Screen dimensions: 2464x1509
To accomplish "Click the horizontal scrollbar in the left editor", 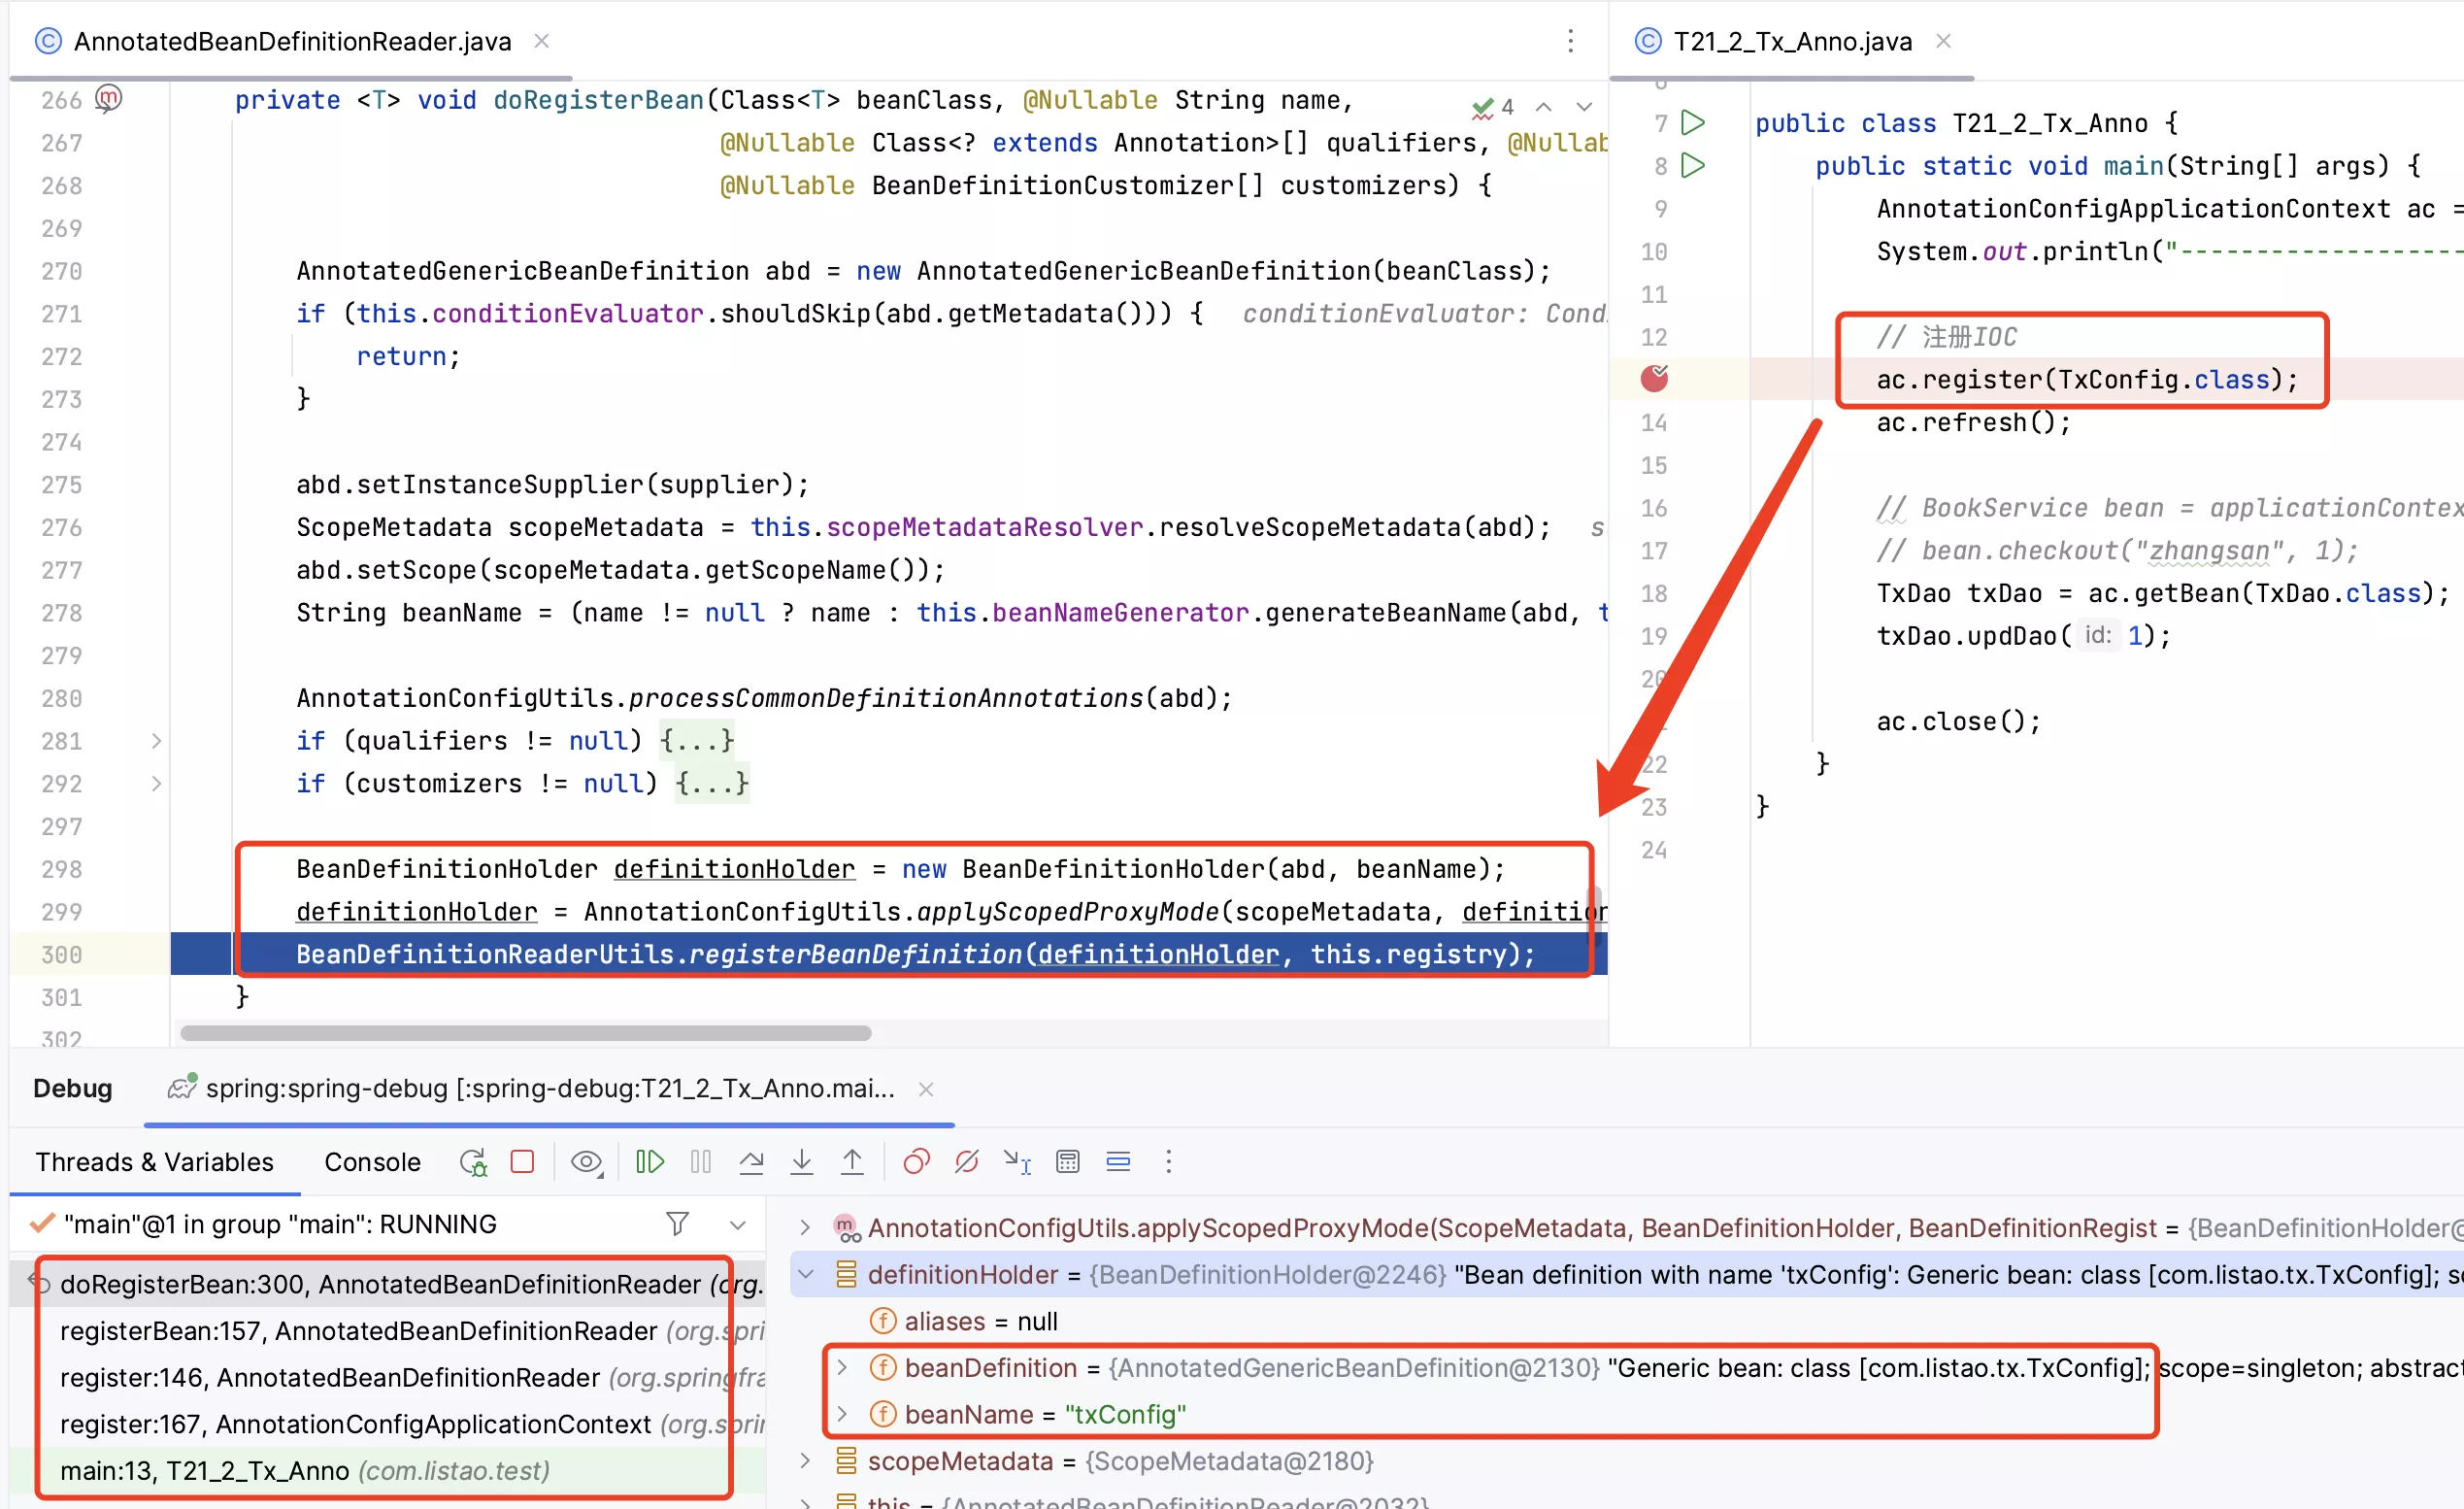I will click(x=525, y=1033).
